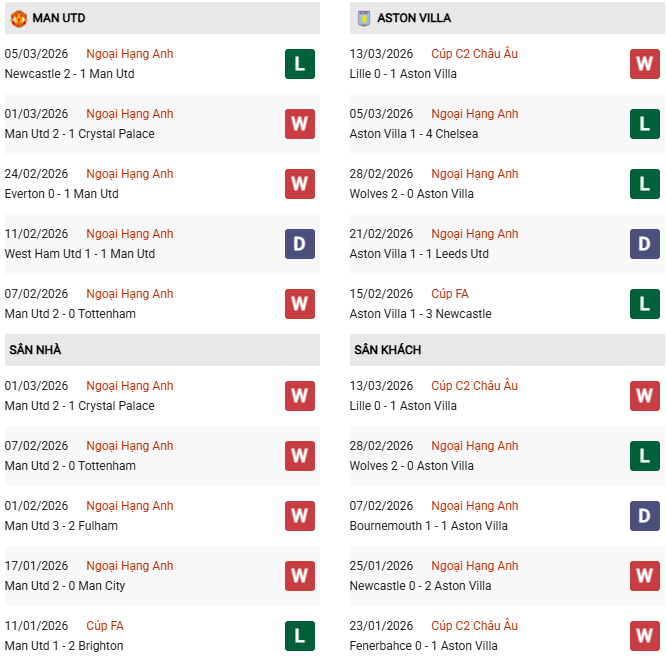Click L badge for Man Utd 1-2 Brighton
666x659 pixels.
299,636
